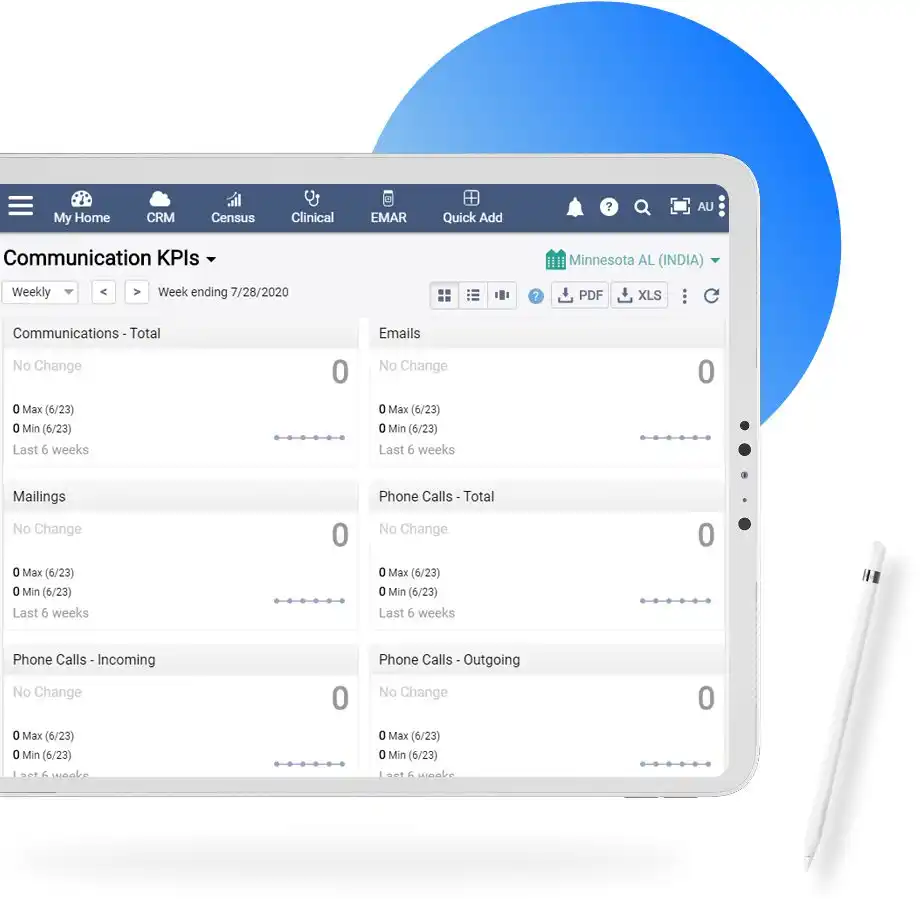Screen dimensions: 920x899
Task: Open the Clinical menu
Action: [x=312, y=207]
